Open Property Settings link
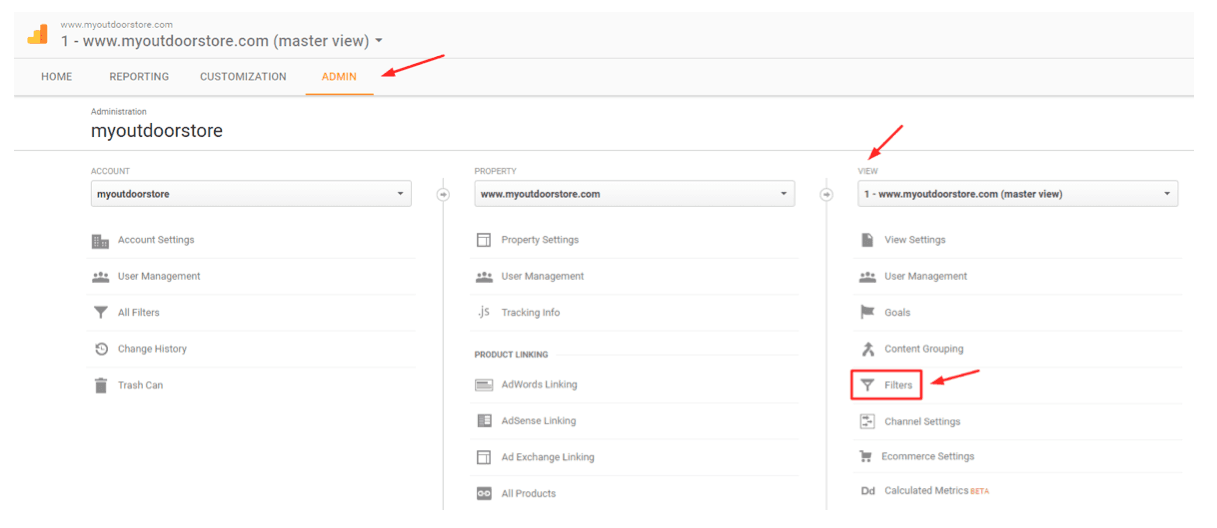Screen dimensions: 1217x528 [540, 240]
